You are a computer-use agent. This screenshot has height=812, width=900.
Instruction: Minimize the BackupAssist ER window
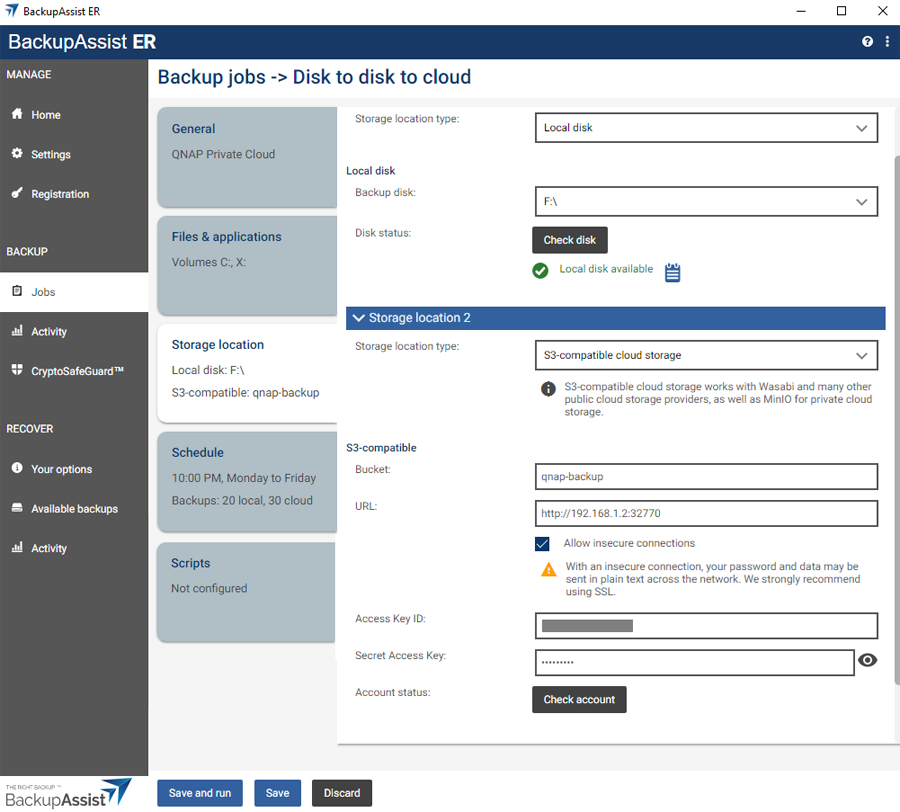[801, 11]
